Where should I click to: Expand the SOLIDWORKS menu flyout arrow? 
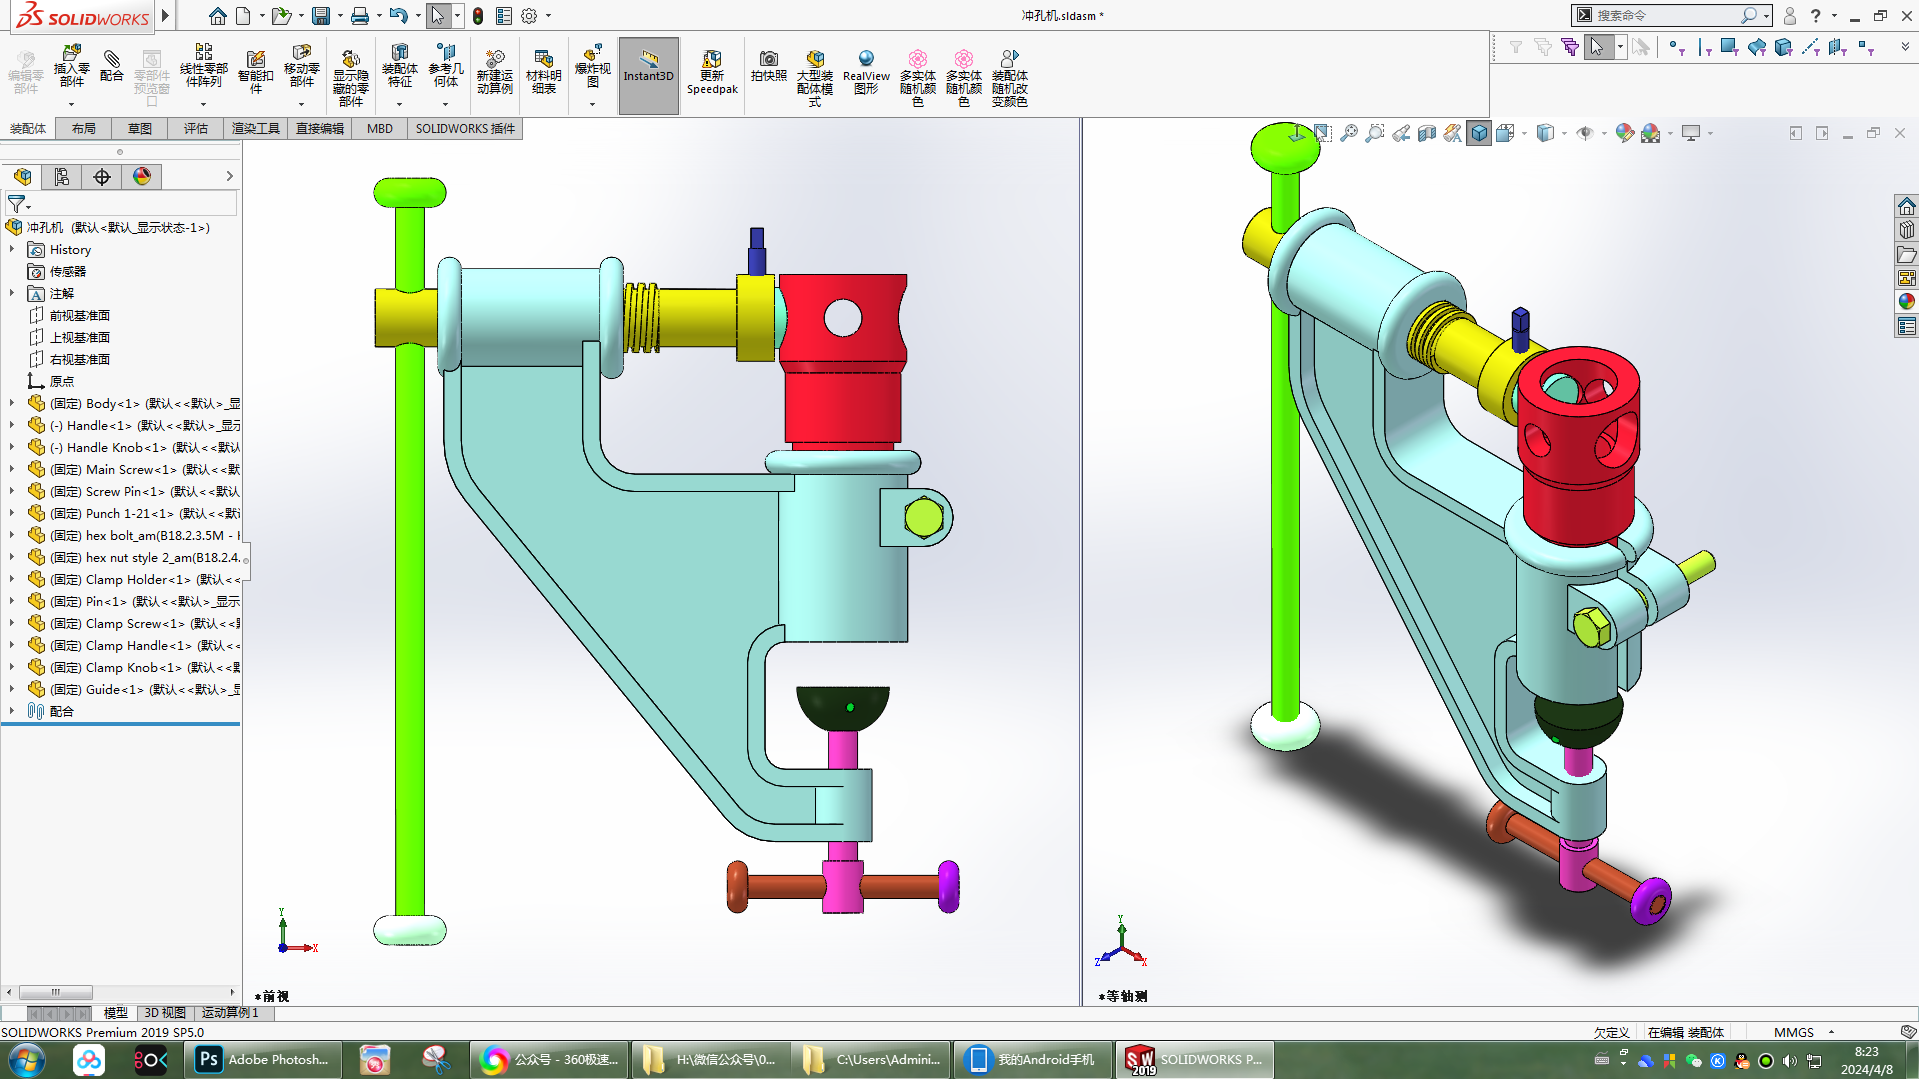166,15
